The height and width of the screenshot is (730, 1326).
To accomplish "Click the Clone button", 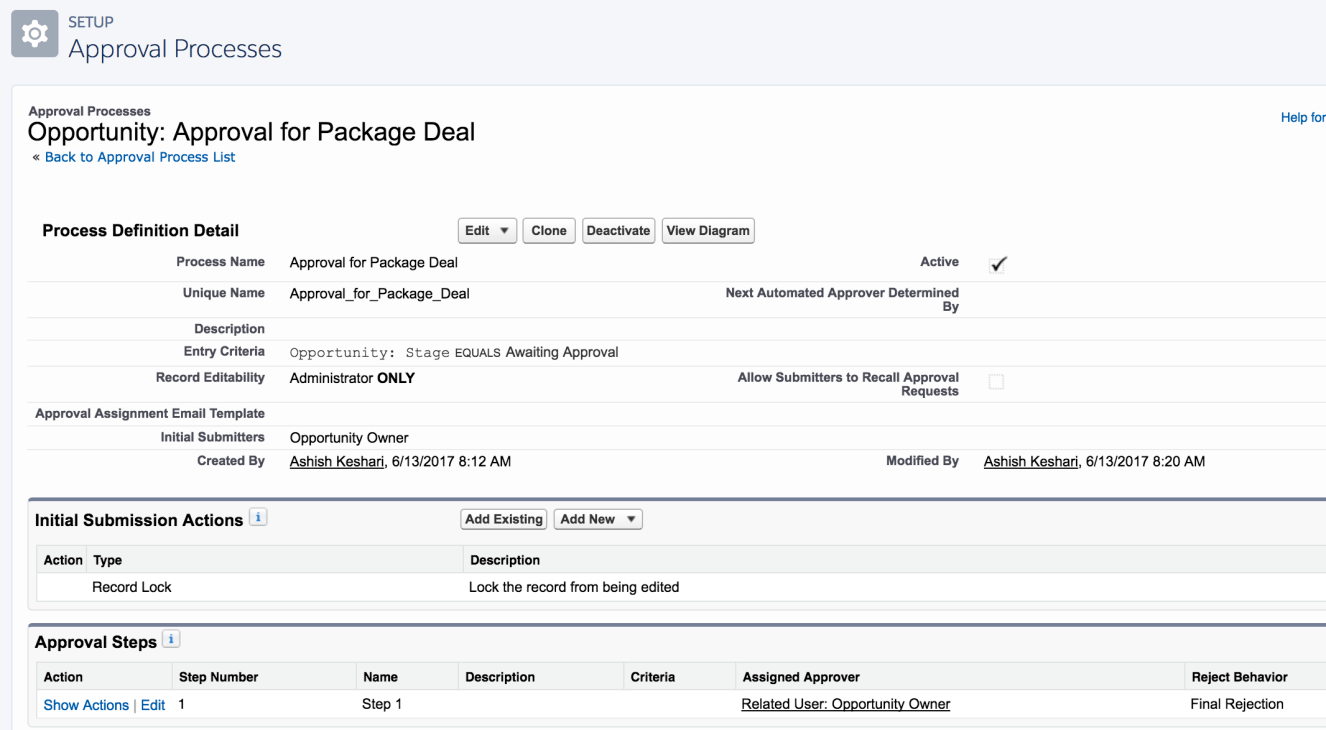I will 549,231.
